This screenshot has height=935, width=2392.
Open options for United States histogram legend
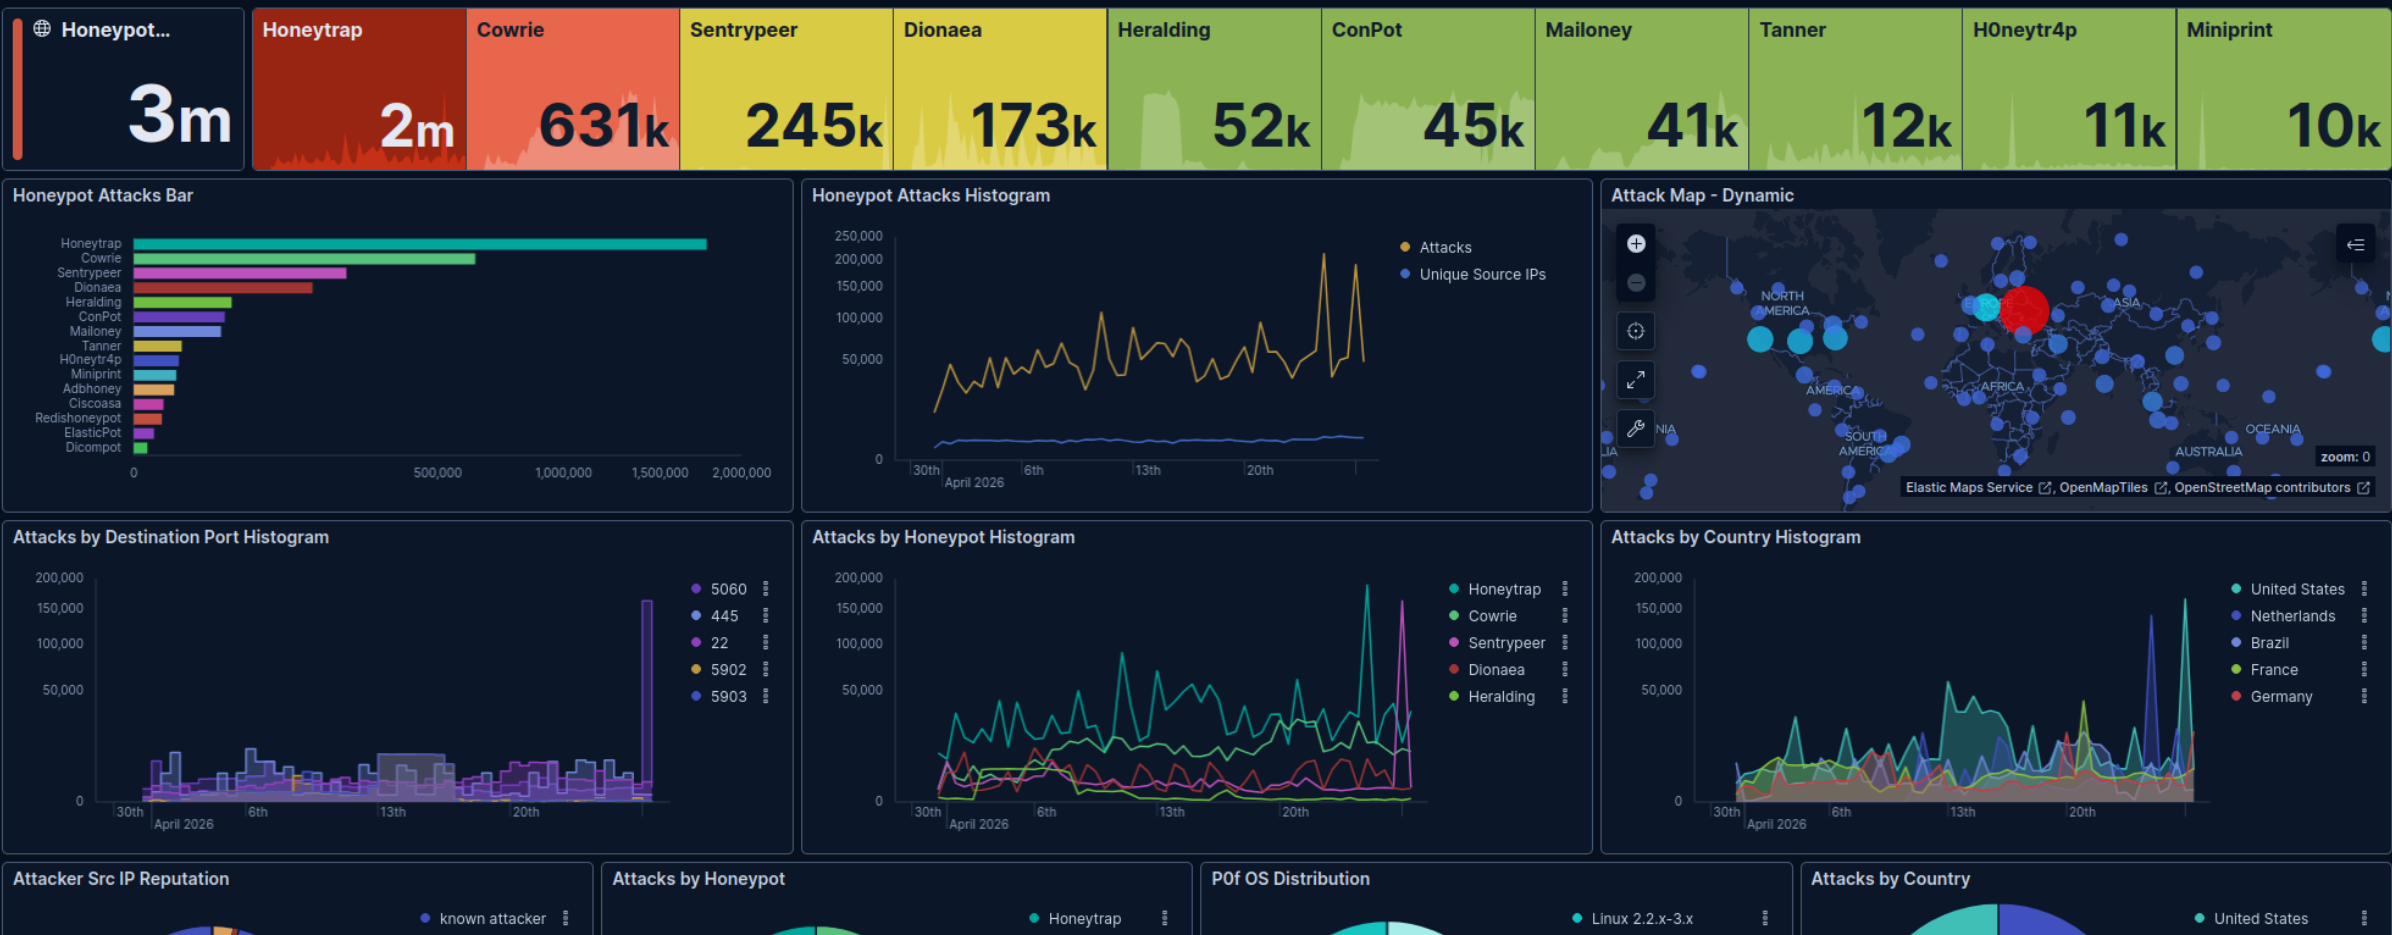coord(2364,589)
